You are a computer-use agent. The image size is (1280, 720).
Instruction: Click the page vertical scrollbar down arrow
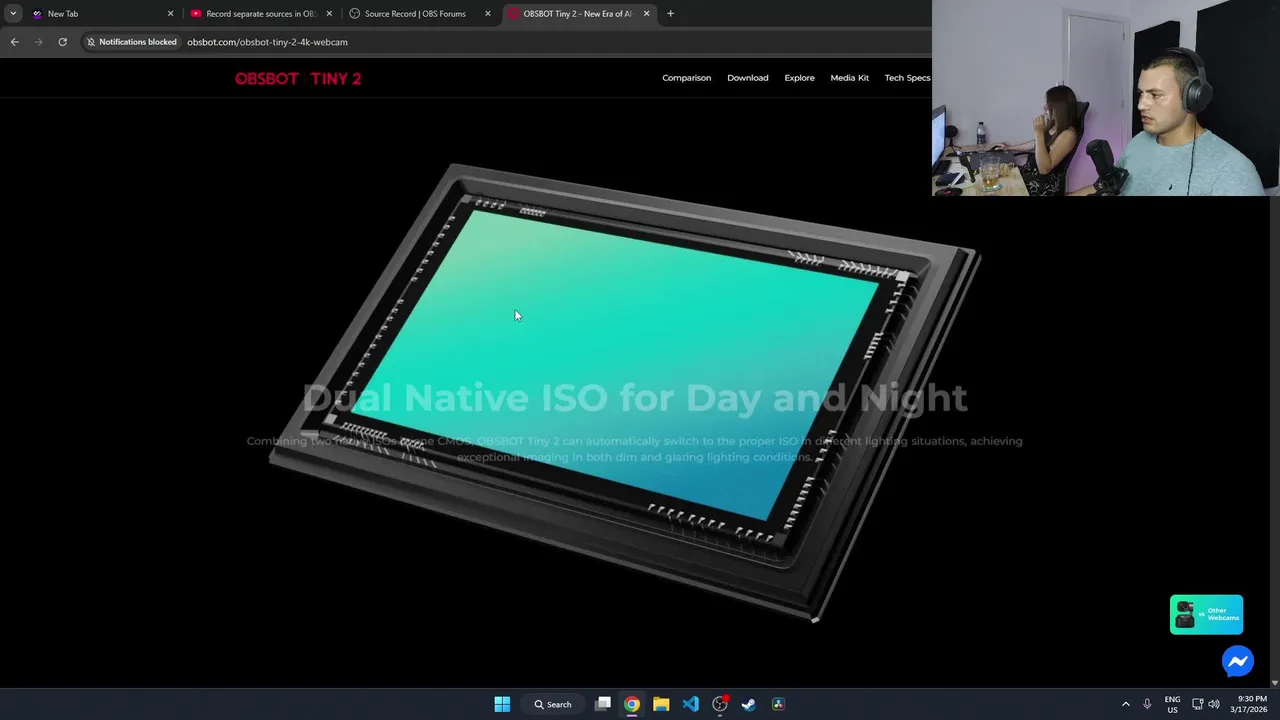(1274, 683)
